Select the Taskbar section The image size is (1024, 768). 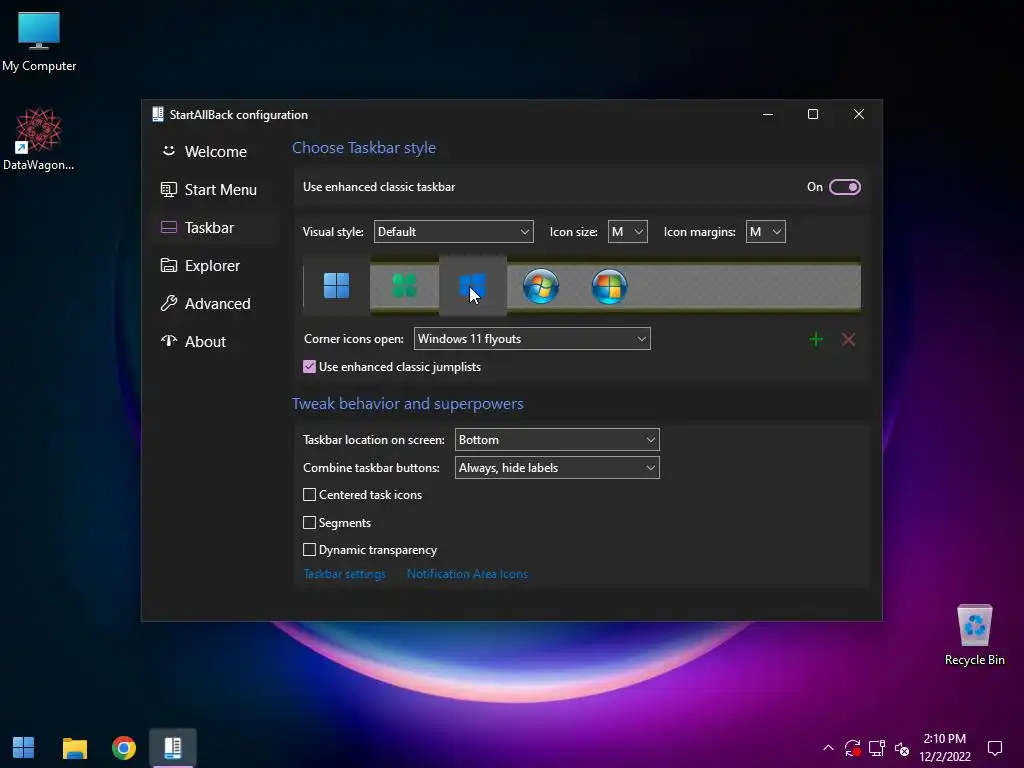[215, 227]
